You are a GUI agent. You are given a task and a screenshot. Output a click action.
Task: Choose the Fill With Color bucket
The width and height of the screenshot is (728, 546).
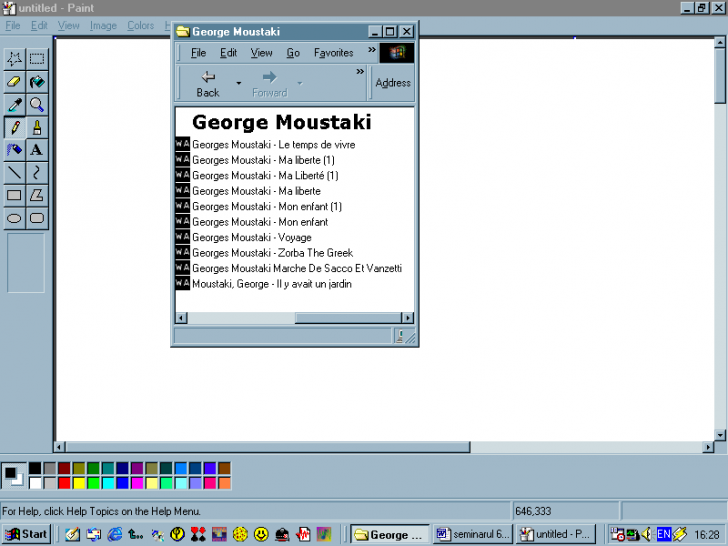(37, 82)
